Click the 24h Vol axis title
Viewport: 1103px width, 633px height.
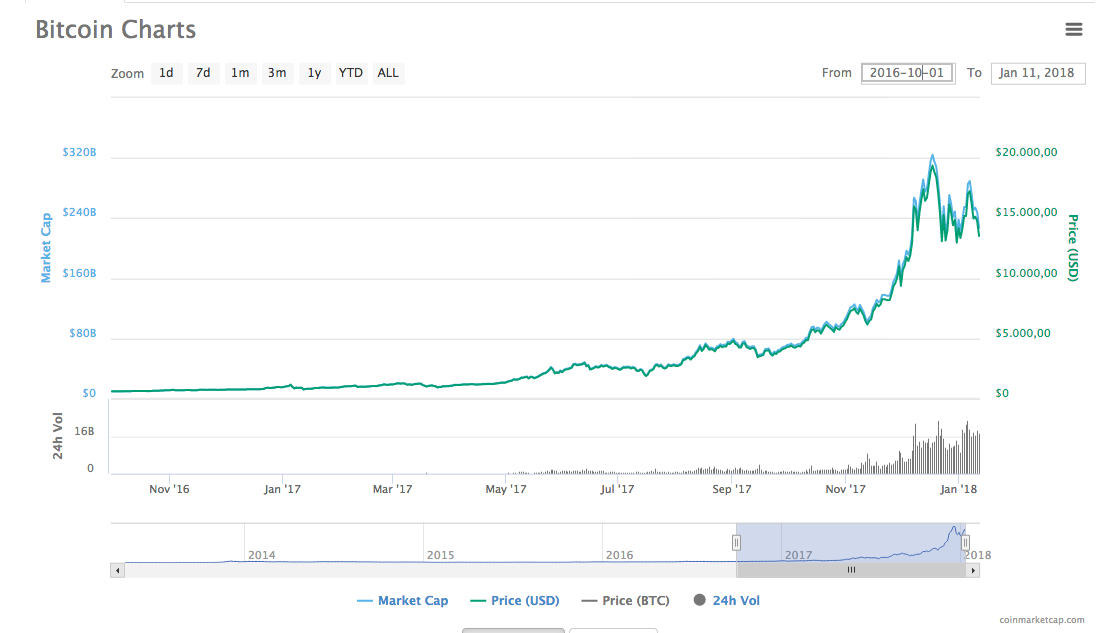[58, 436]
